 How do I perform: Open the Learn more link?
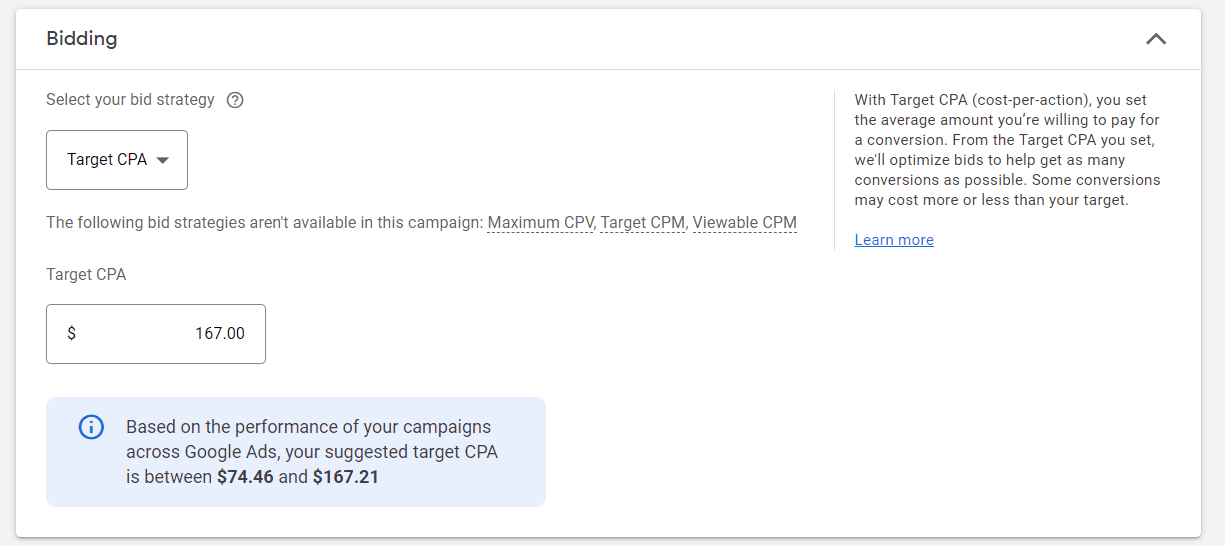[x=894, y=240]
